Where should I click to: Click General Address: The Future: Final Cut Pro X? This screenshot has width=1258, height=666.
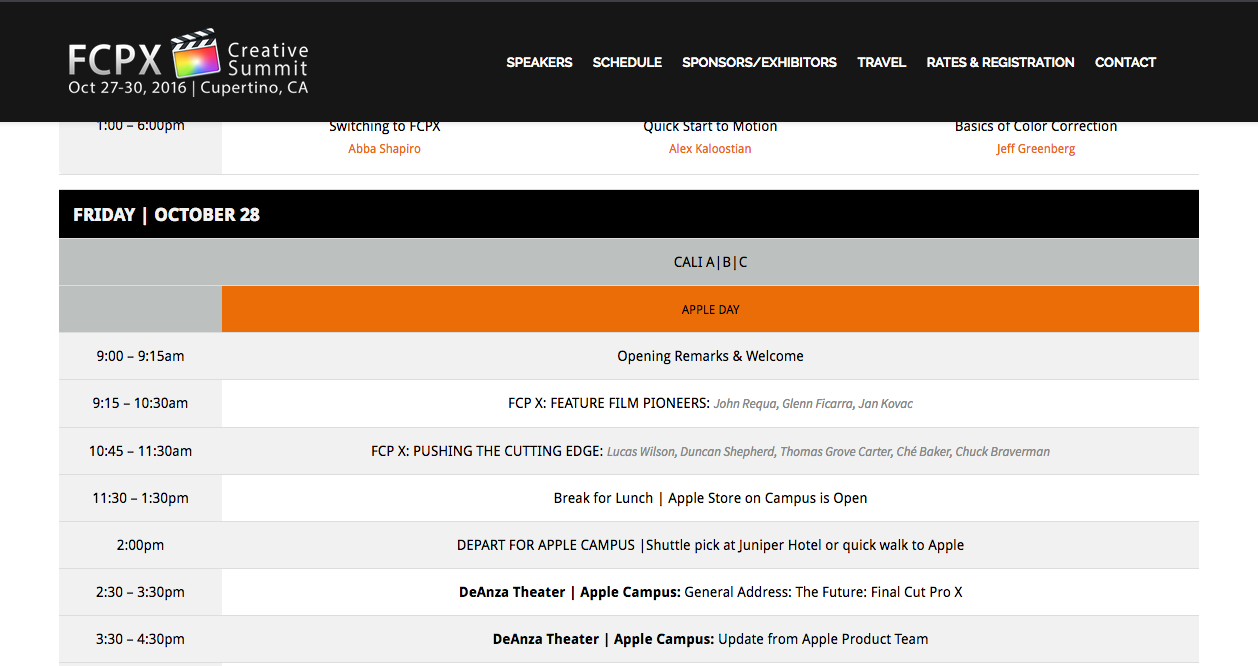(x=823, y=592)
